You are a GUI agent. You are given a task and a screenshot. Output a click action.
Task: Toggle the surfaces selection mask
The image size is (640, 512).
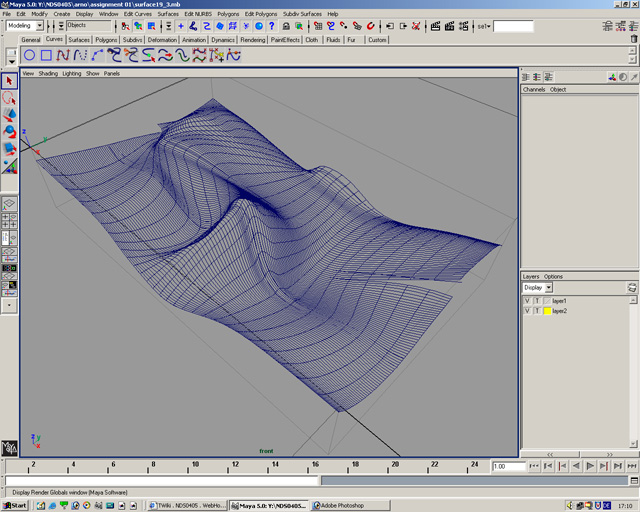tap(220, 26)
